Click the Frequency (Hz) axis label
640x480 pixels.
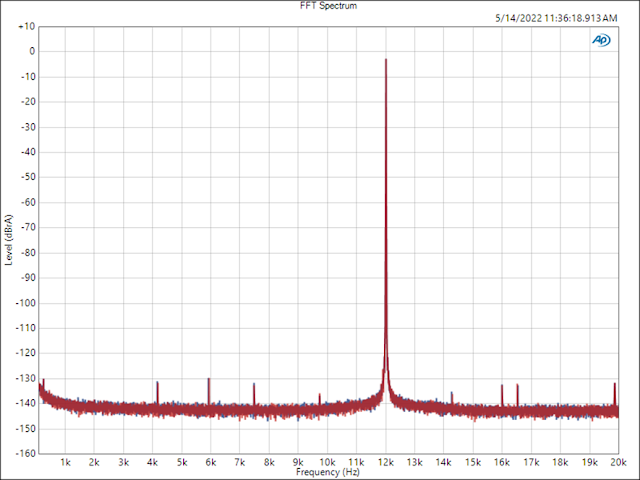(x=328, y=472)
